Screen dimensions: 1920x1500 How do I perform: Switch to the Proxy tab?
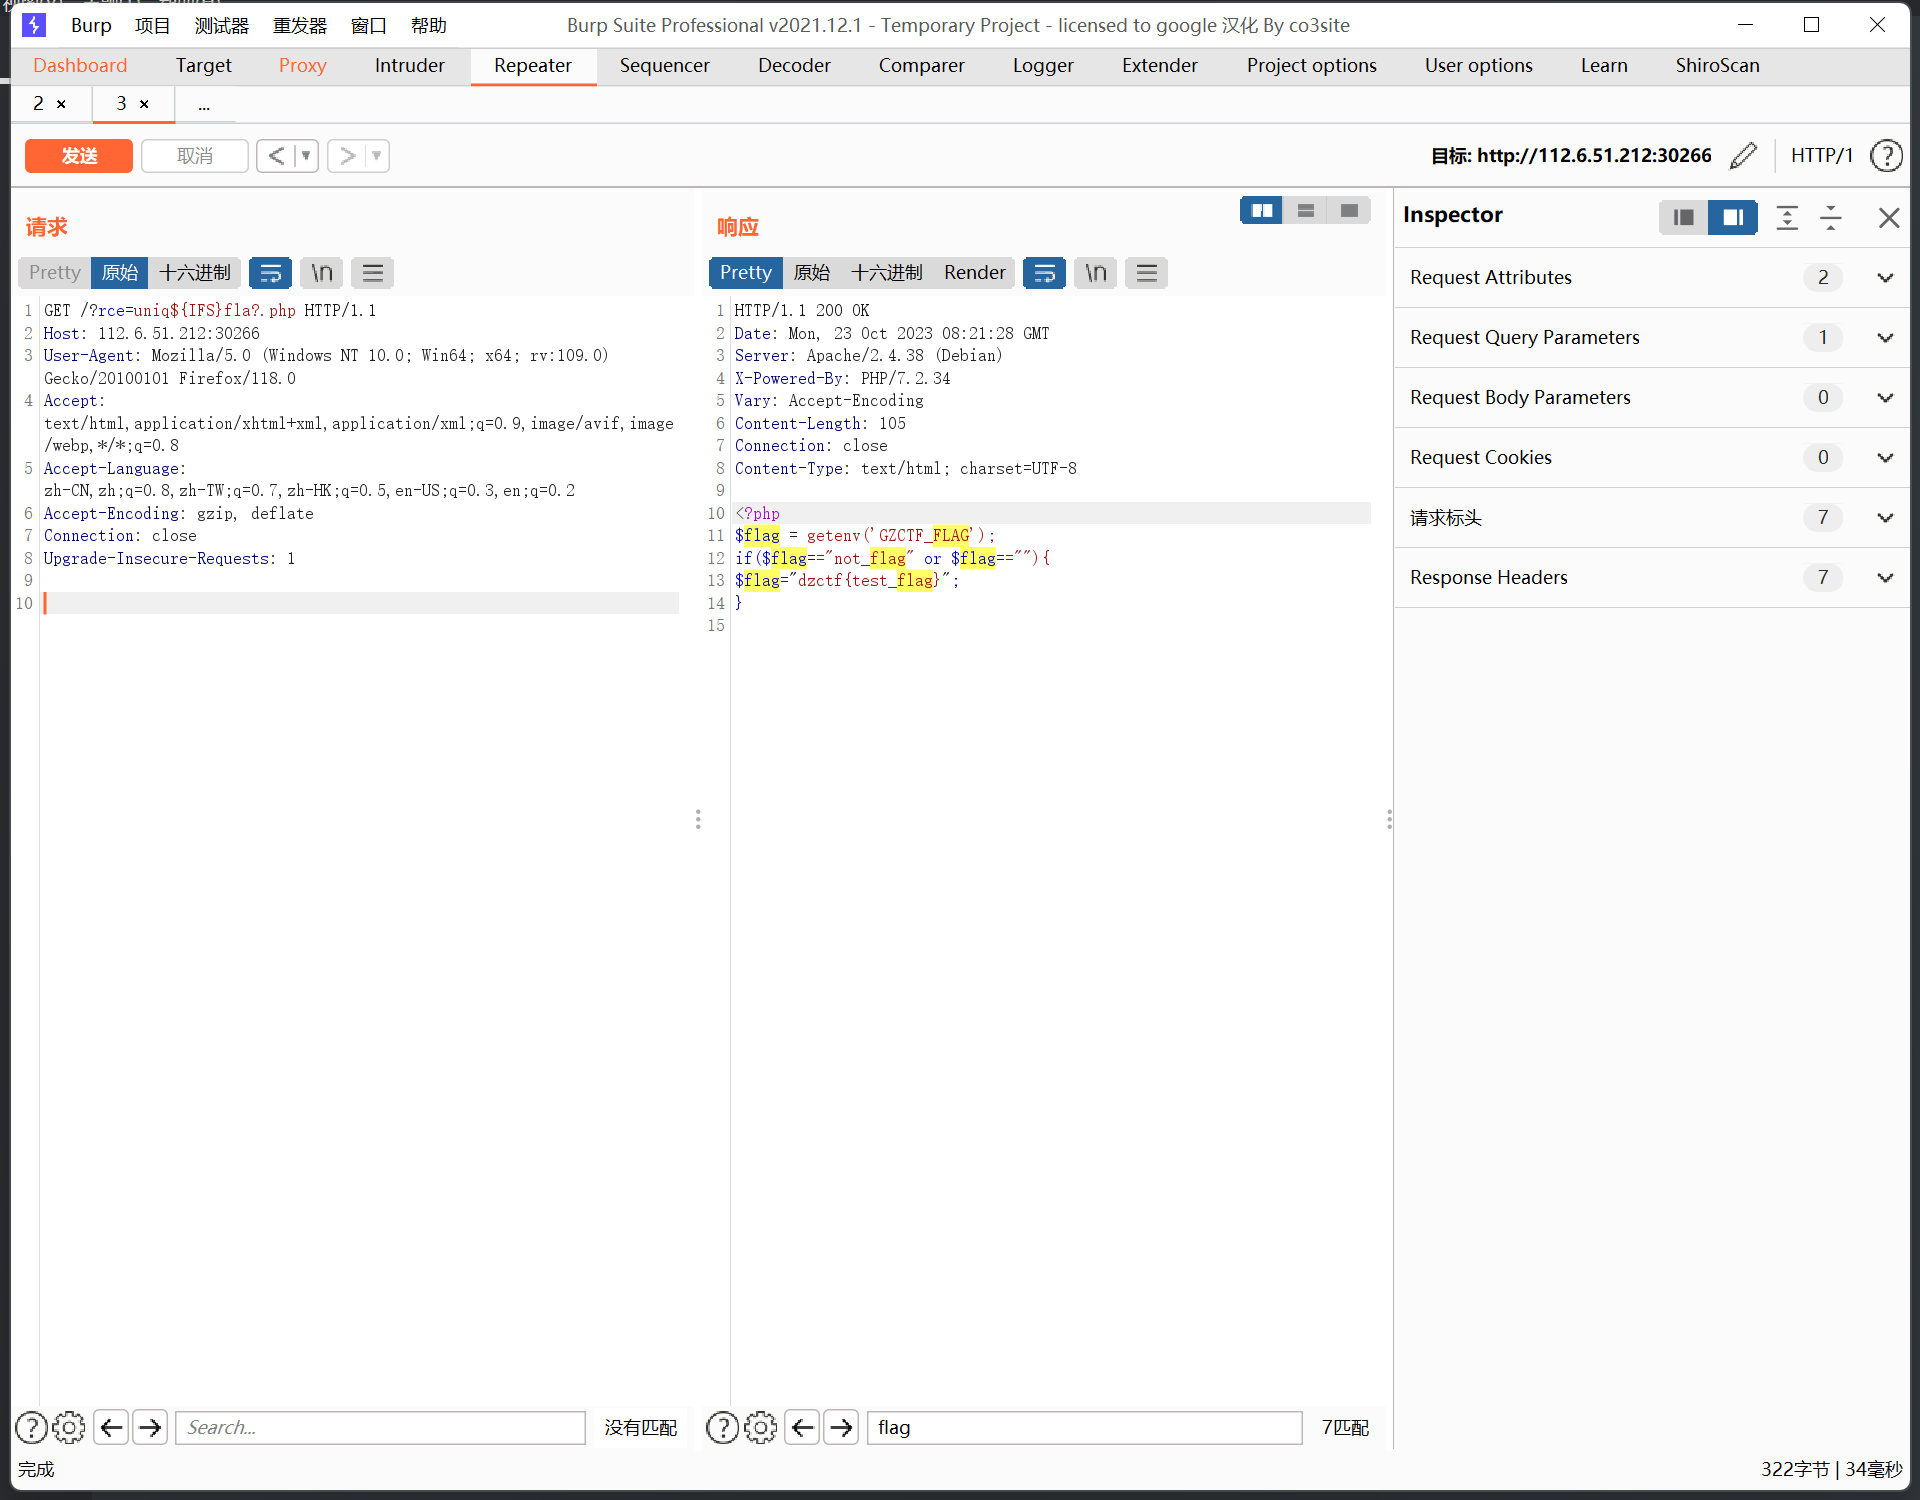pyautogui.click(x=302, y=65)
